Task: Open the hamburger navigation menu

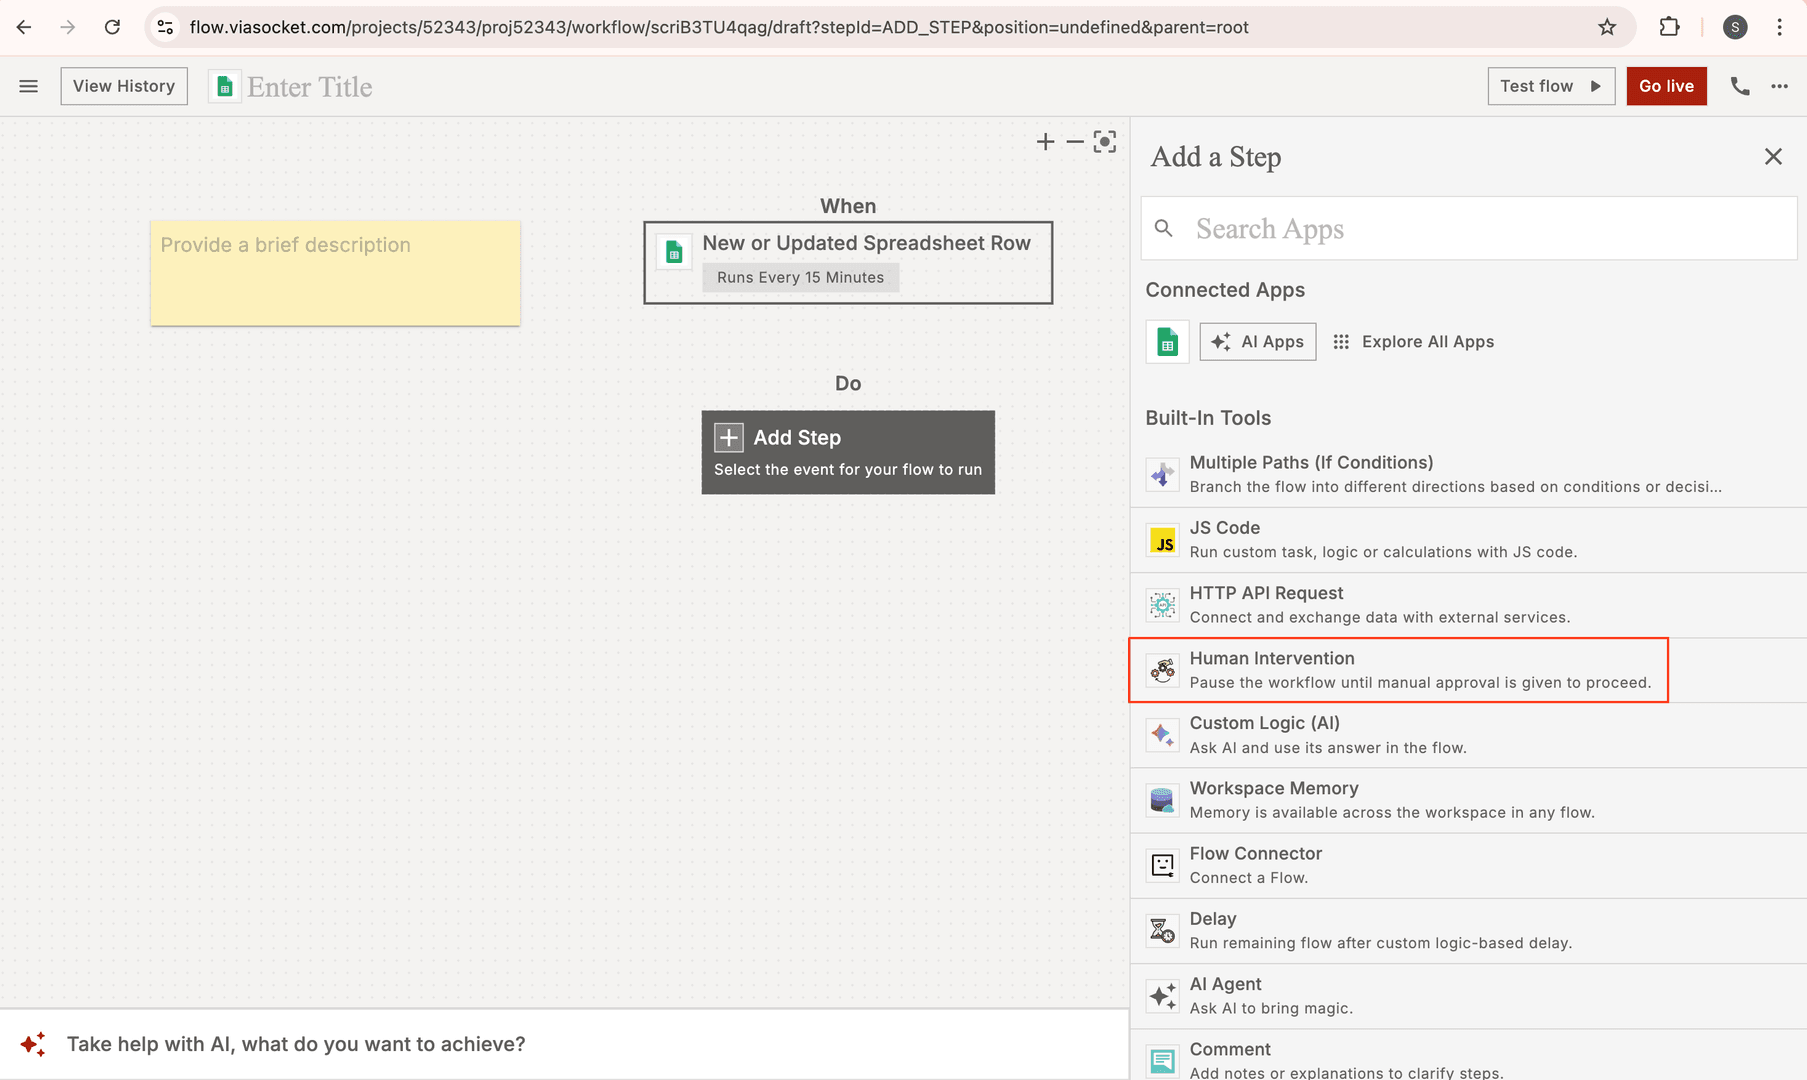Action: 28,86
